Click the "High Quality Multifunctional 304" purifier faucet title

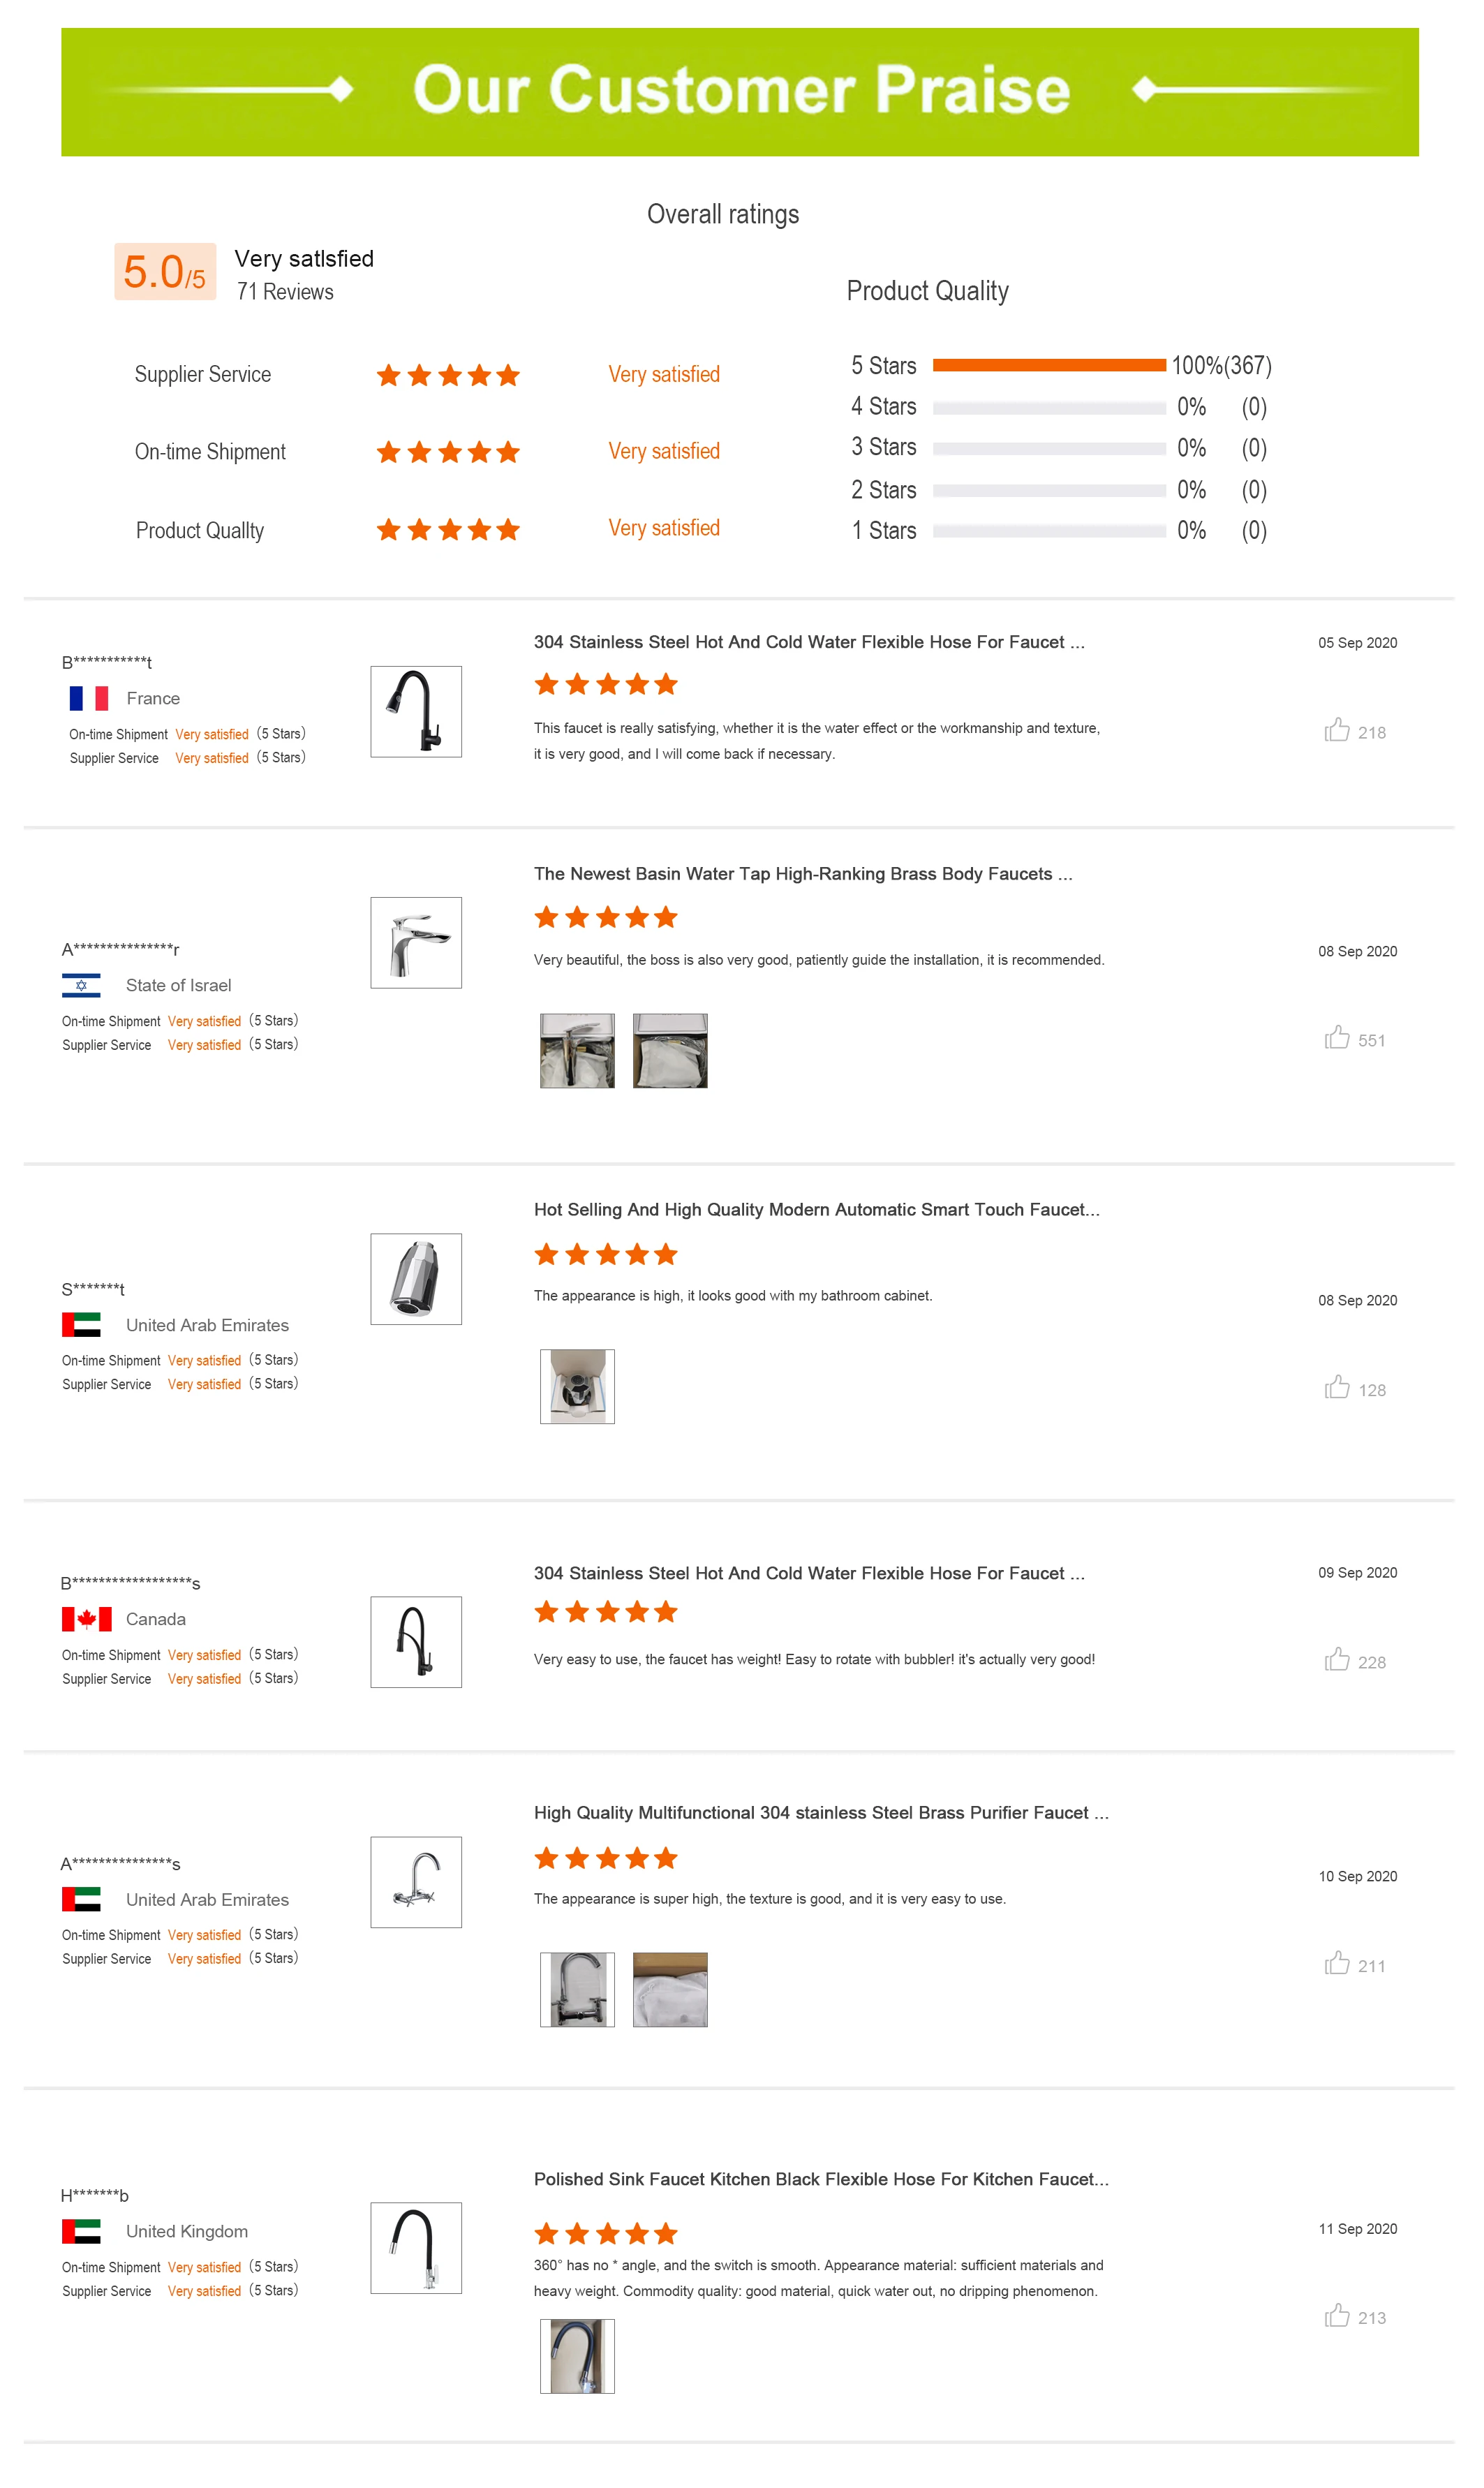tap(820, 1813)
